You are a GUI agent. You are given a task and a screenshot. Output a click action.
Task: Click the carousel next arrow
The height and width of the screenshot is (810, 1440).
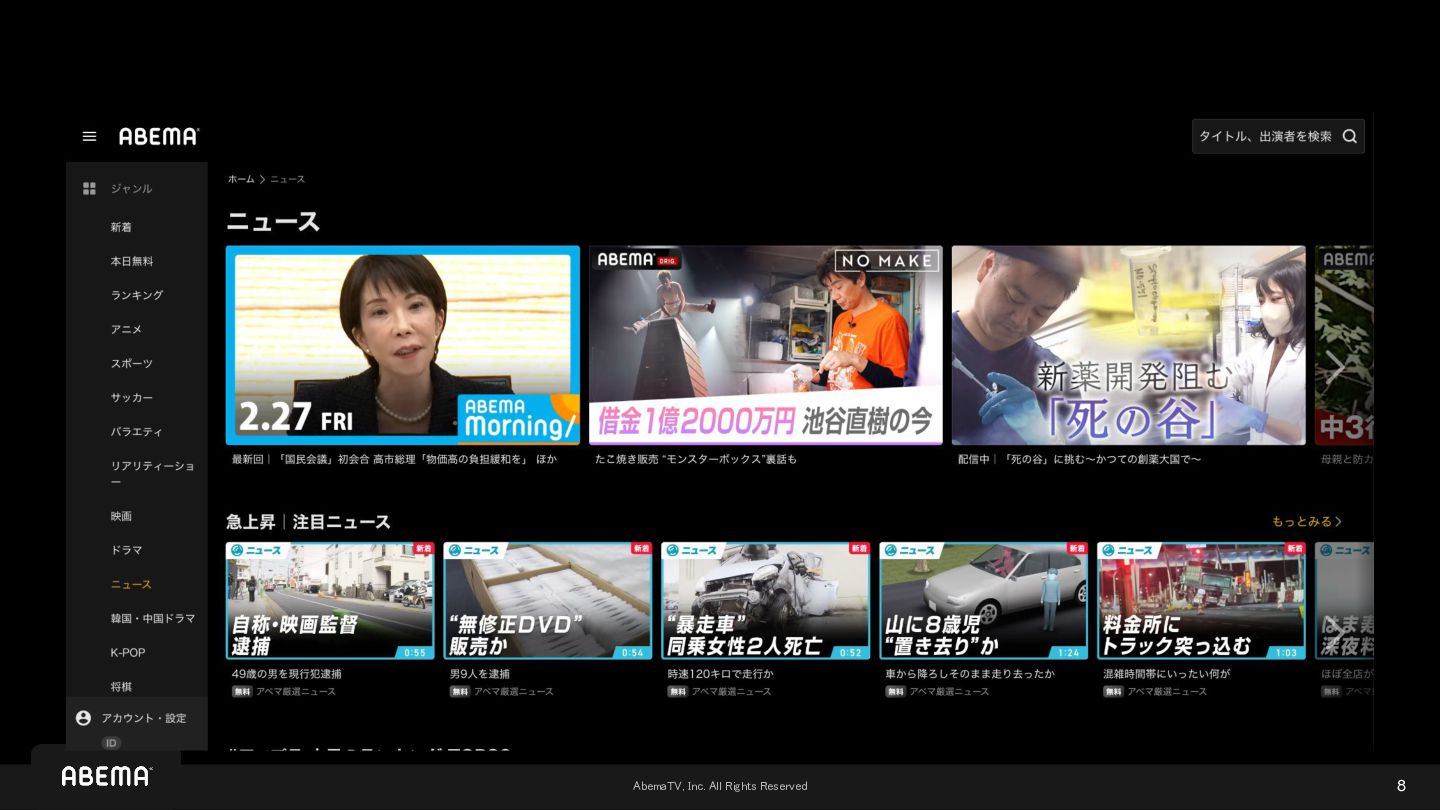1335,368
